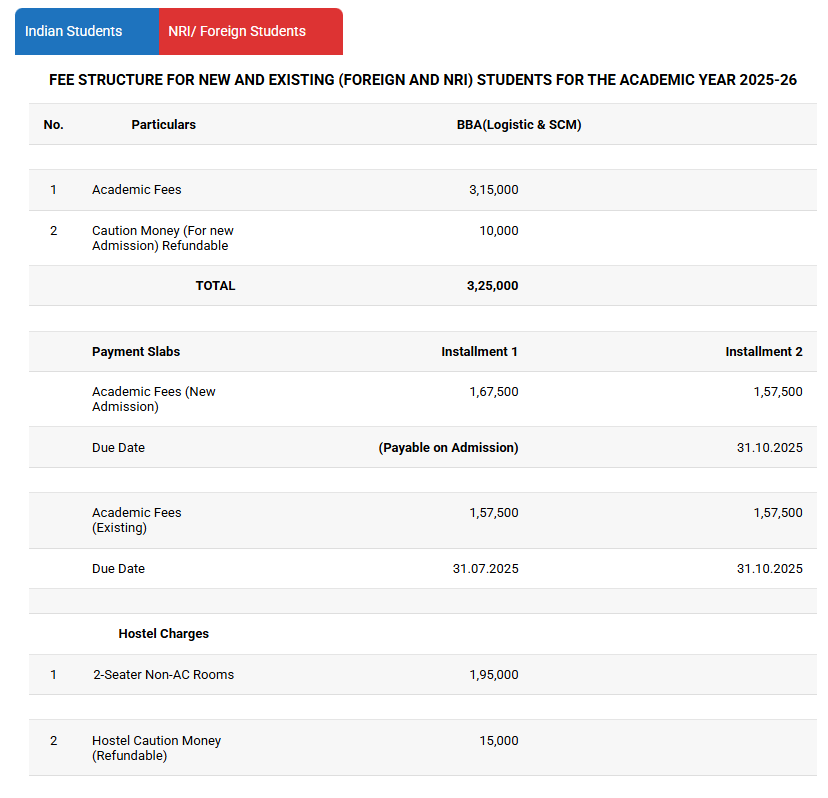828x798 pixels.
Task: Click the fee structure heading for 2025-26
Action: (422, 80)
